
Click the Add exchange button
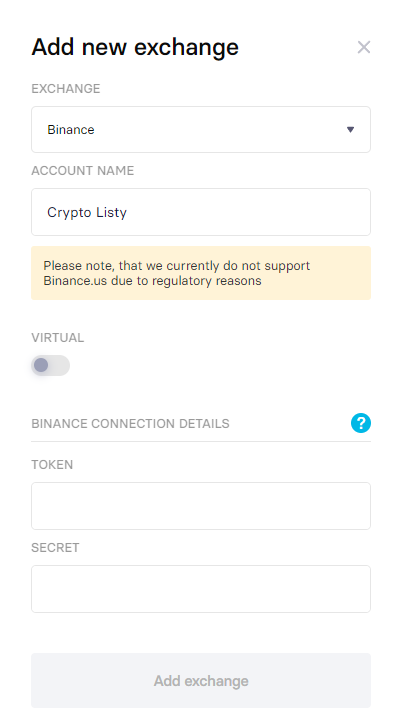click(x=201, y=681)
